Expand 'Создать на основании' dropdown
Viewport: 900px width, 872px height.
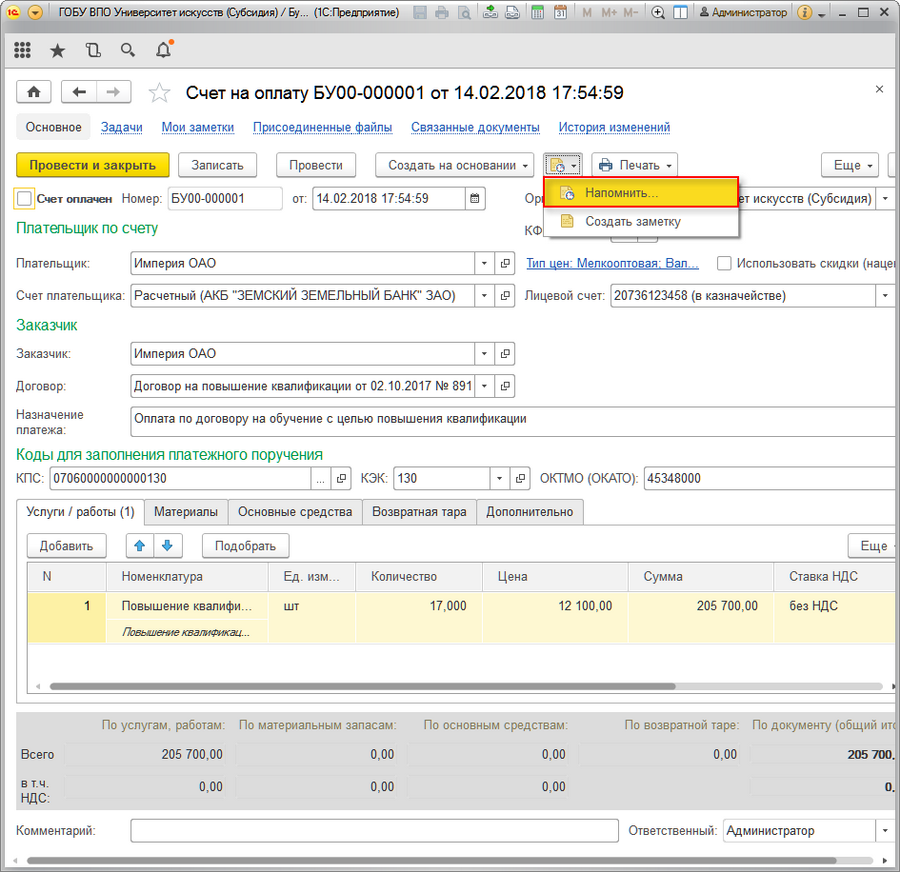(x=455, y=165)
